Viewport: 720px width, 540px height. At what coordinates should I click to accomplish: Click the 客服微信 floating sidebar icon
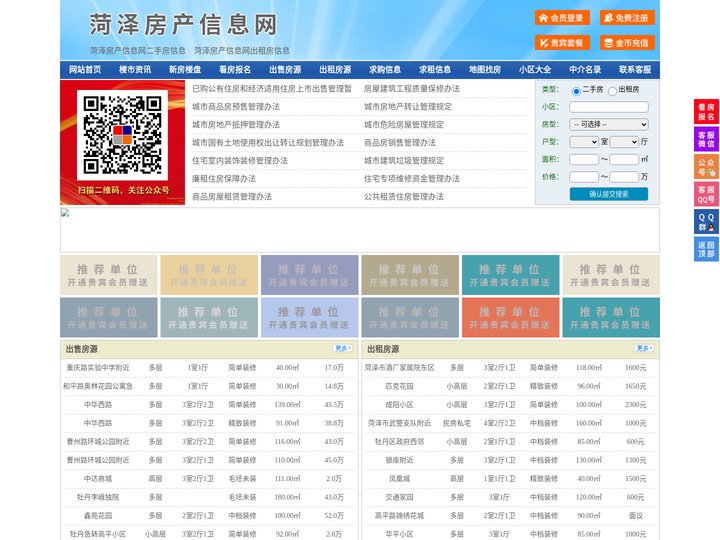pos(706,139)
